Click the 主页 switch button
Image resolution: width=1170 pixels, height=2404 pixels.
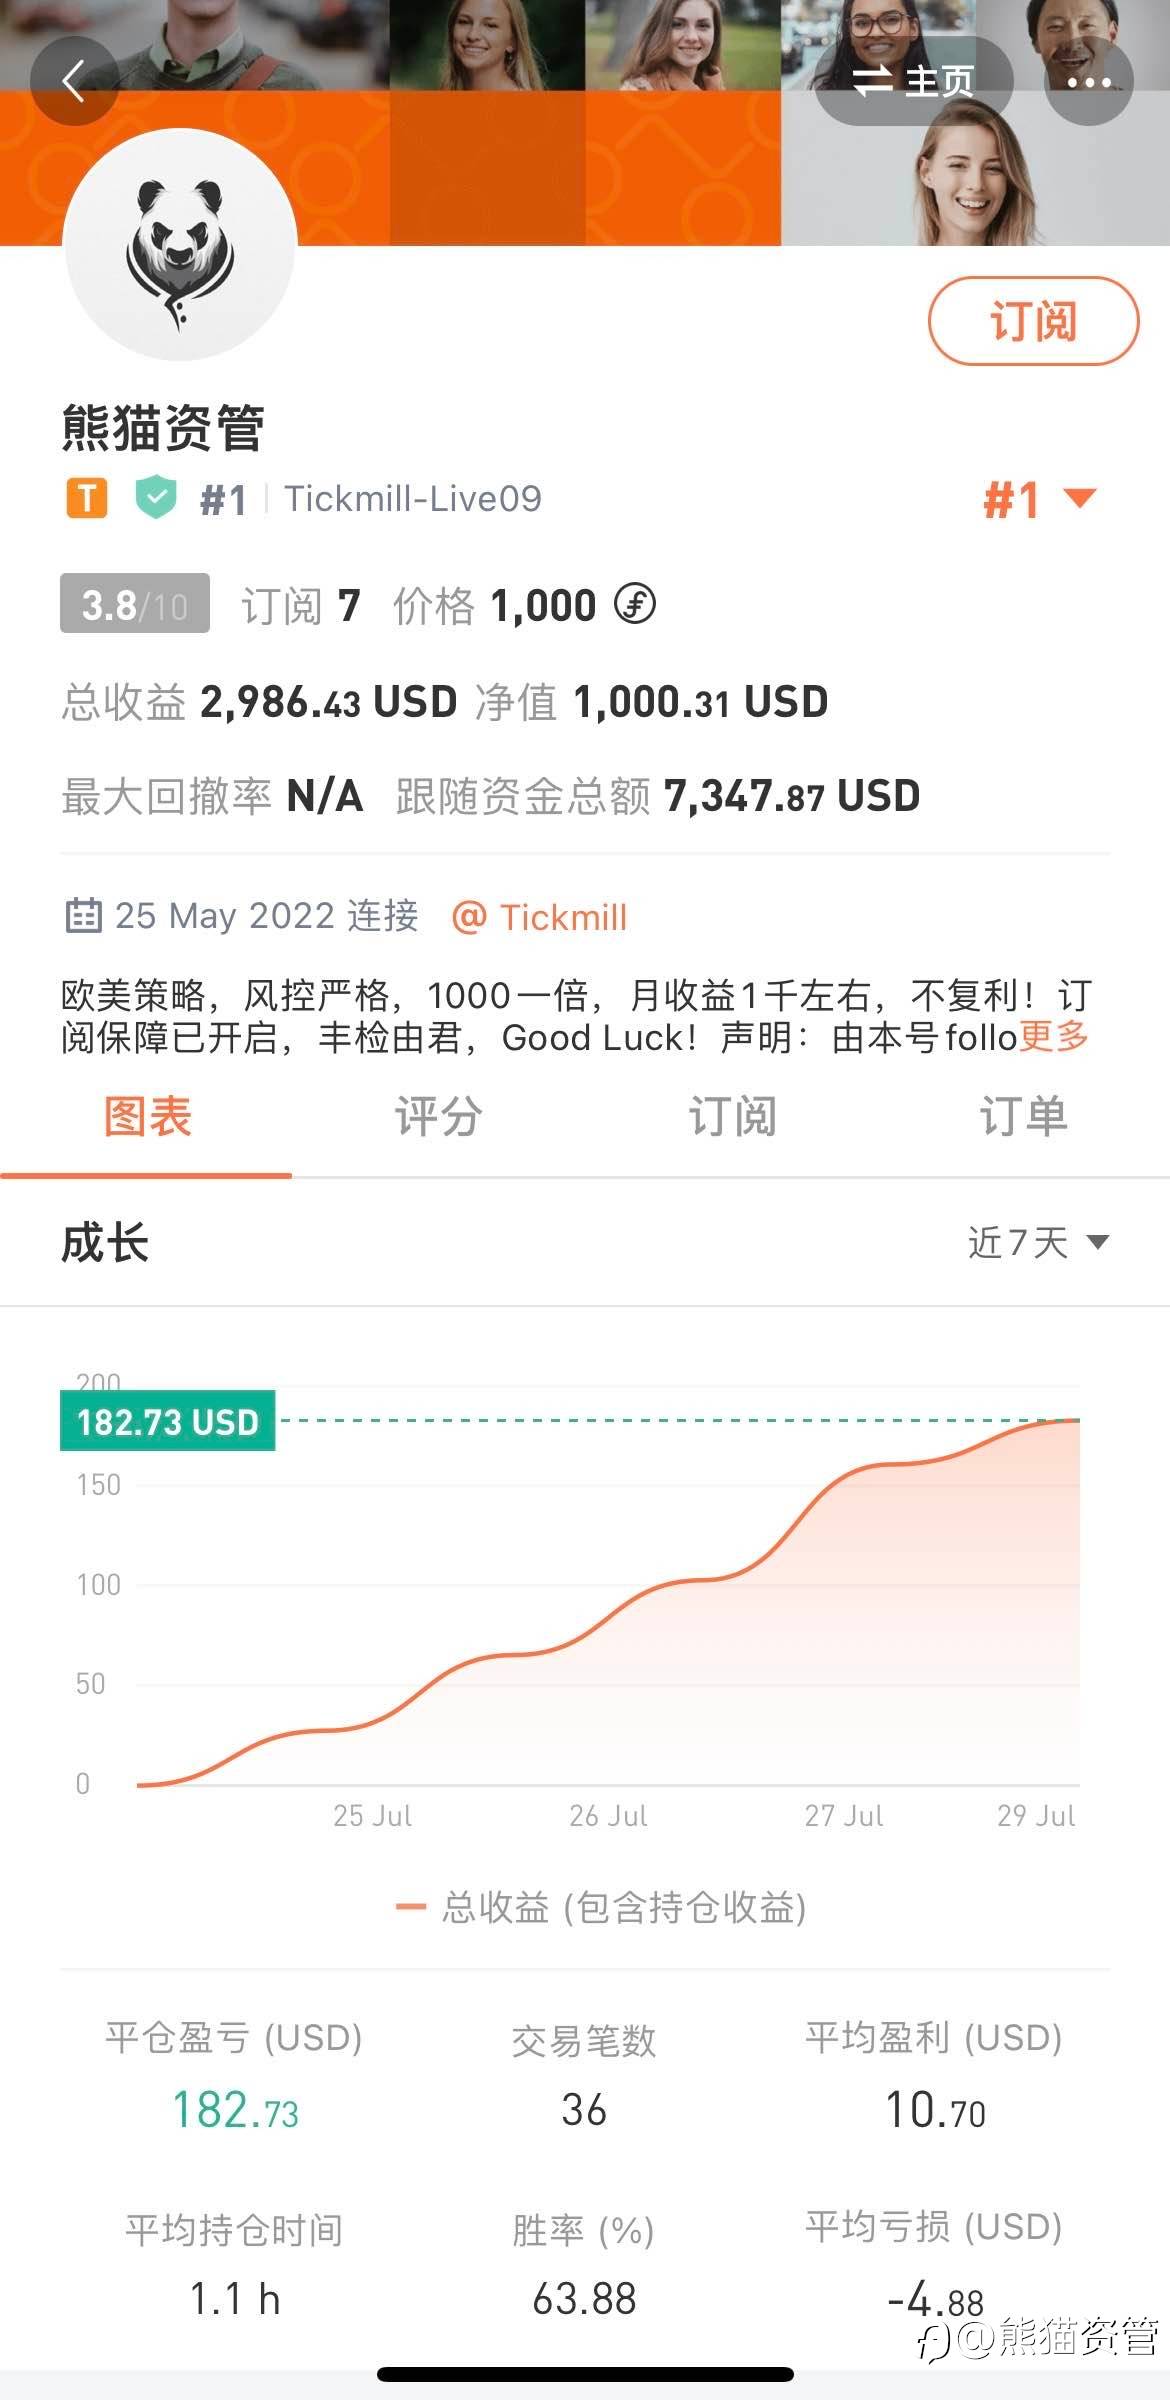click(x=913, y=81)
